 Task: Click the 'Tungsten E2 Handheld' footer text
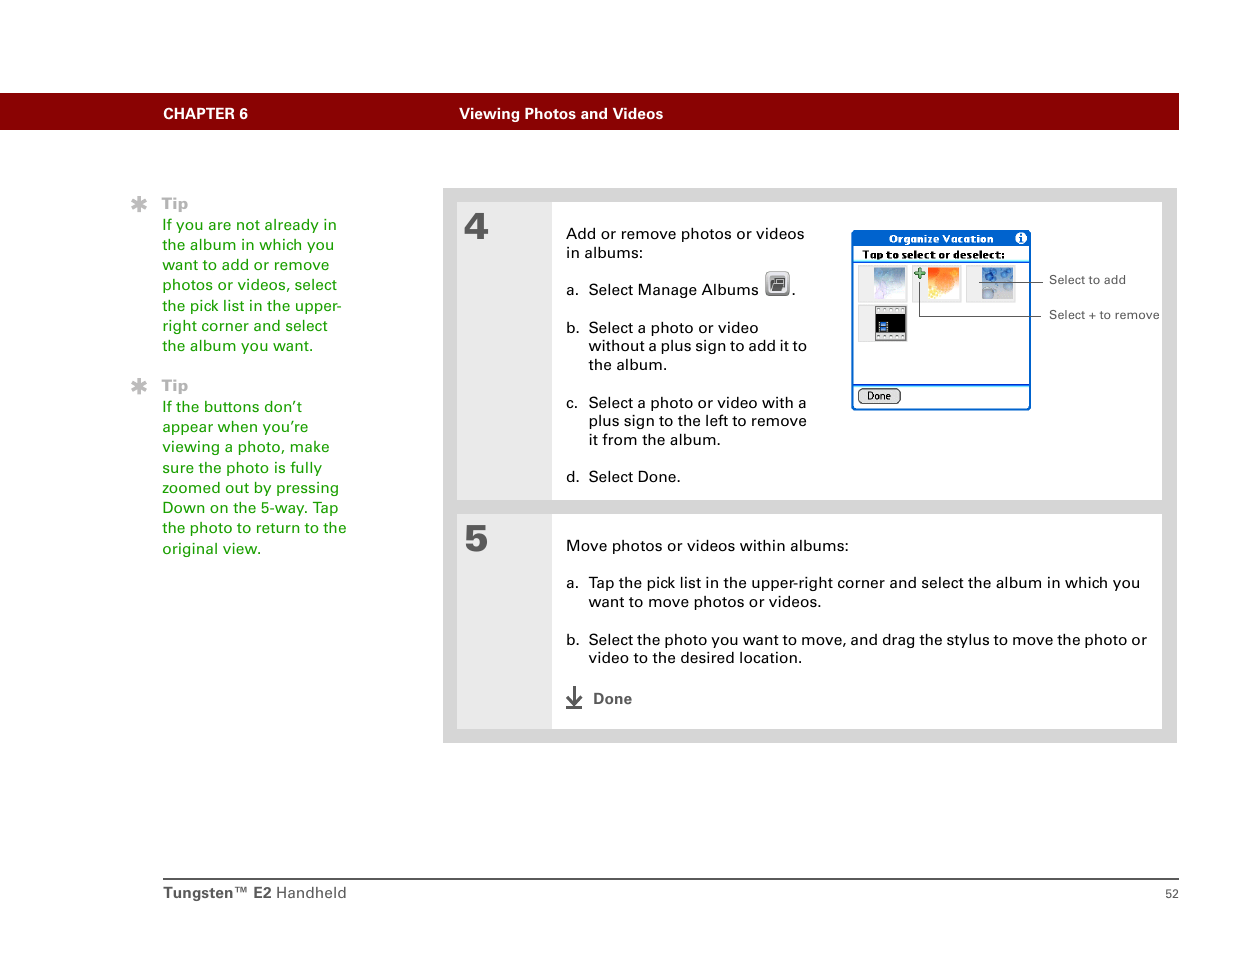coord(255,893)
